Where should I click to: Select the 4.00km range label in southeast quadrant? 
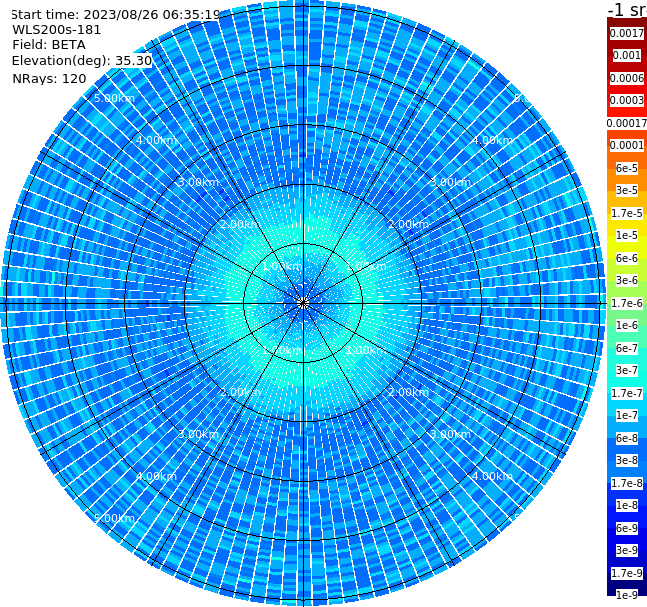[492, 476]
